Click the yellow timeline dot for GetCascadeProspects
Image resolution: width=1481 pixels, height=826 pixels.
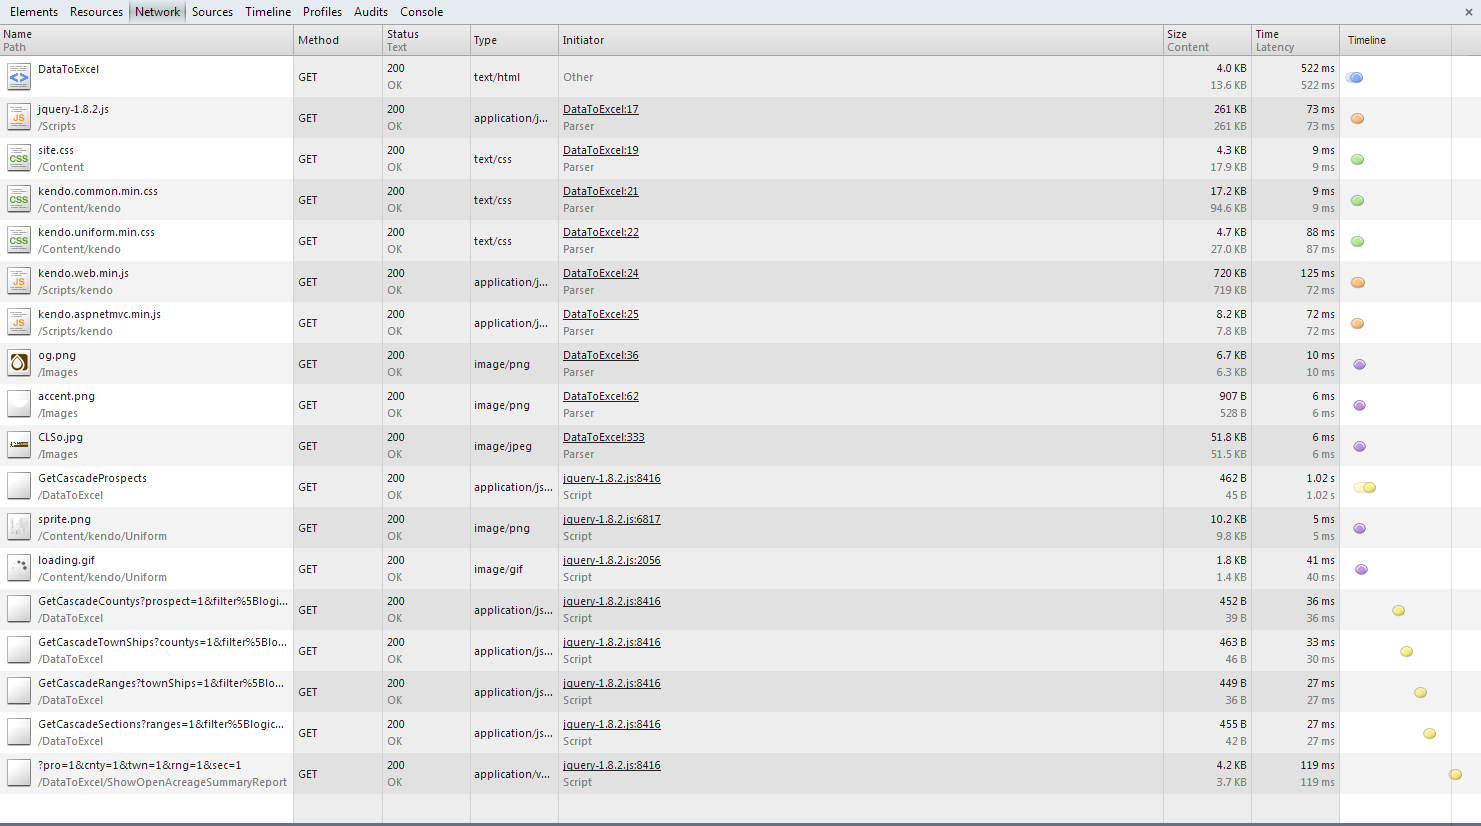click(1367, 487)
